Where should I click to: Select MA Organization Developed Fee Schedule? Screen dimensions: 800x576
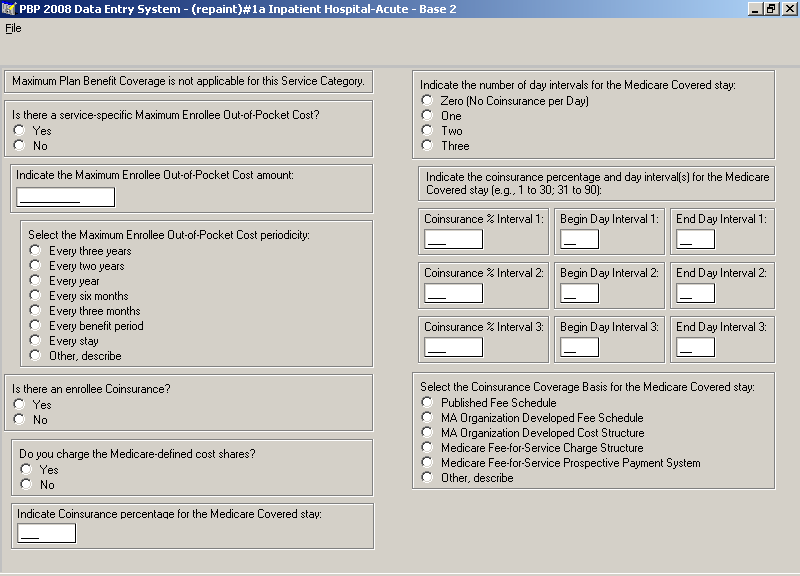(x=428, y=417)
